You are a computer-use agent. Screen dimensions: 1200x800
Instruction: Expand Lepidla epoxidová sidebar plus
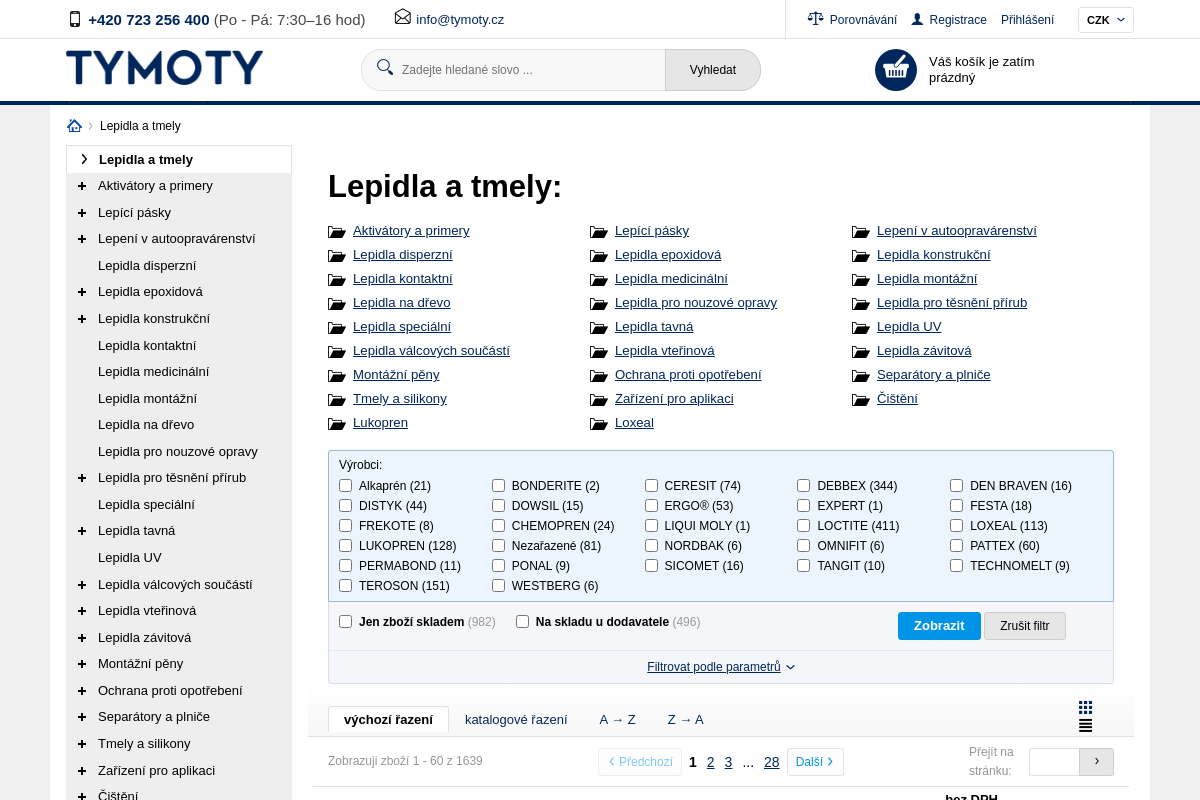82,292
